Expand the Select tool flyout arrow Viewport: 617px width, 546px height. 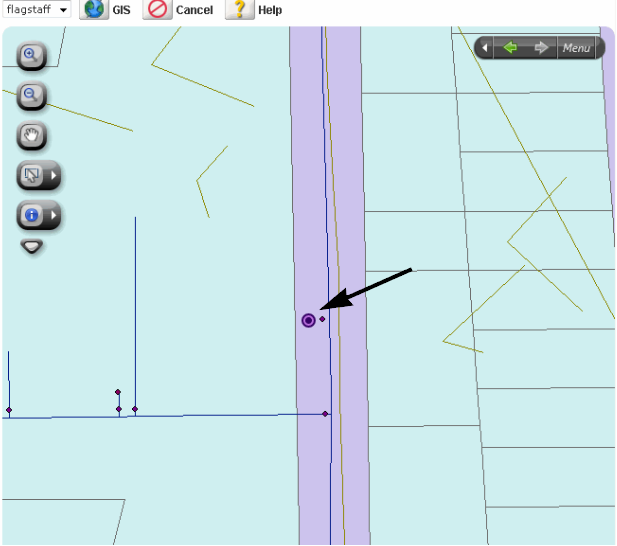pyautogui.click(x=55, y=176)
